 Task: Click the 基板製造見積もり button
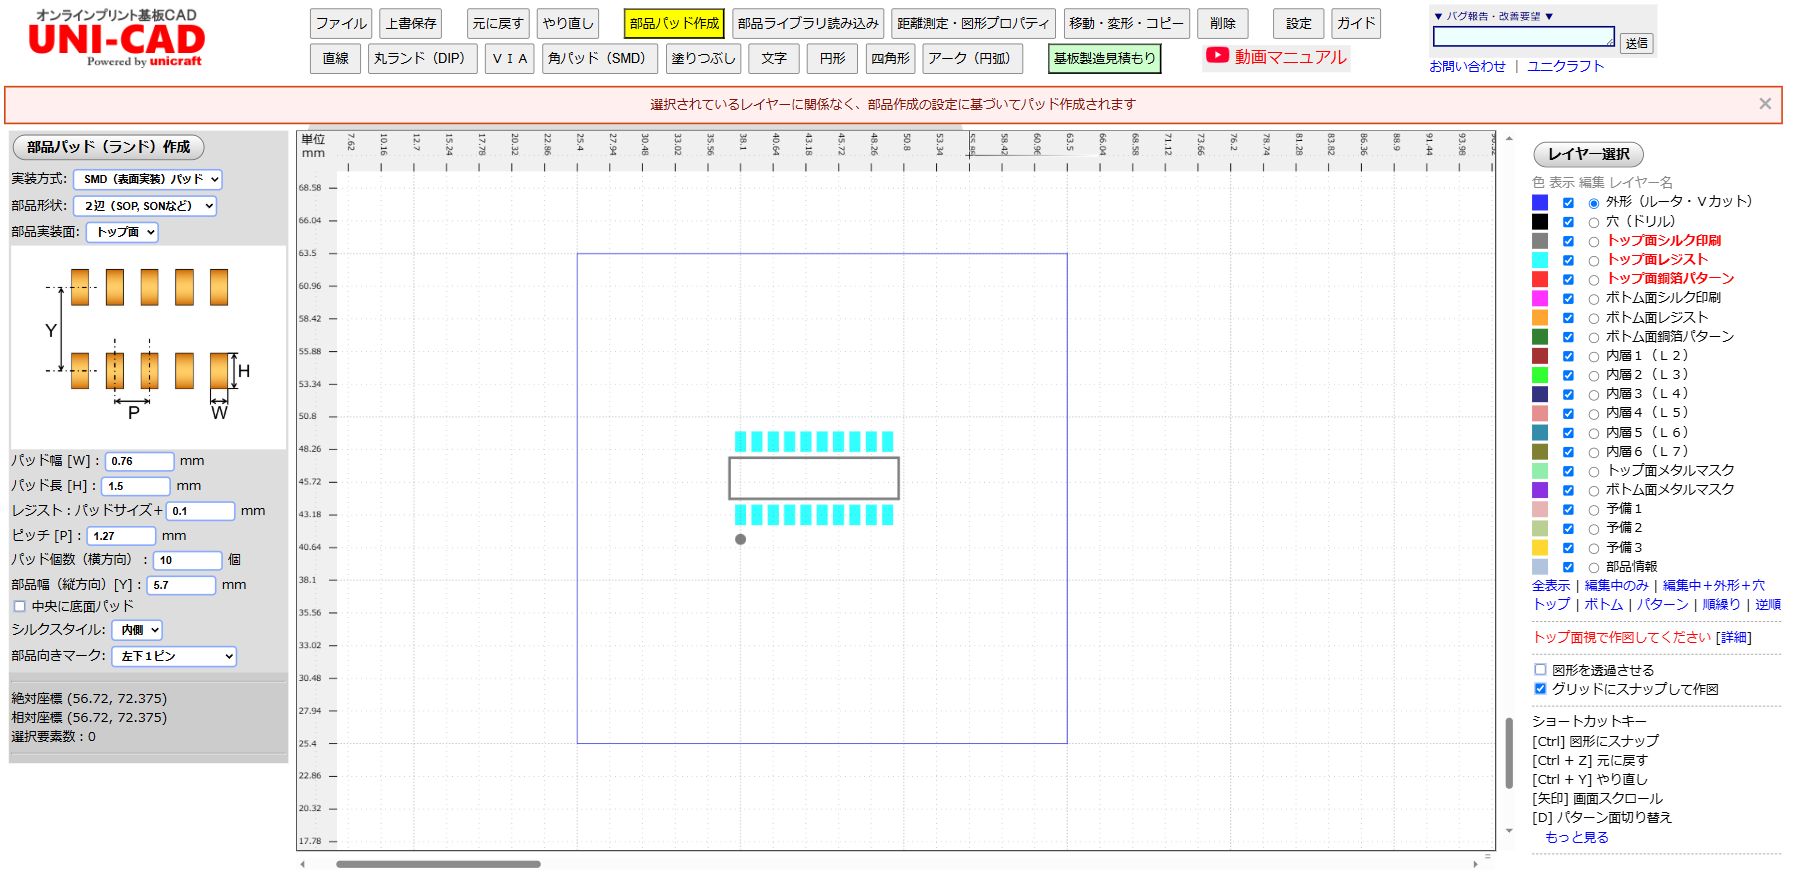click(1104, 59)
